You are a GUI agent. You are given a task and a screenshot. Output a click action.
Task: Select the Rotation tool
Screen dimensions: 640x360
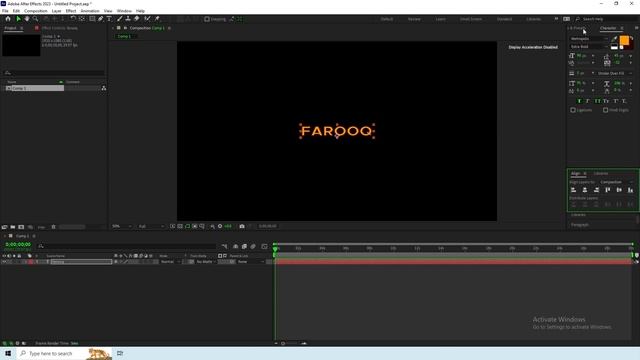[x=73, y=19]
